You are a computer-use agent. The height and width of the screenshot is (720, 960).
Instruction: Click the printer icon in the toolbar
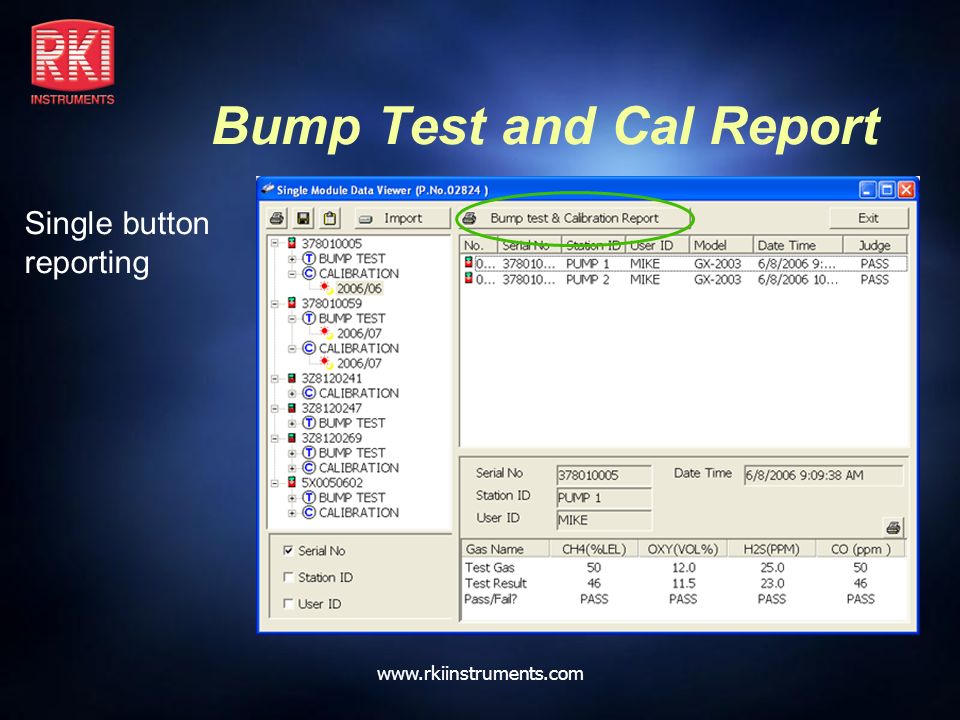click(x=277, y=218)
